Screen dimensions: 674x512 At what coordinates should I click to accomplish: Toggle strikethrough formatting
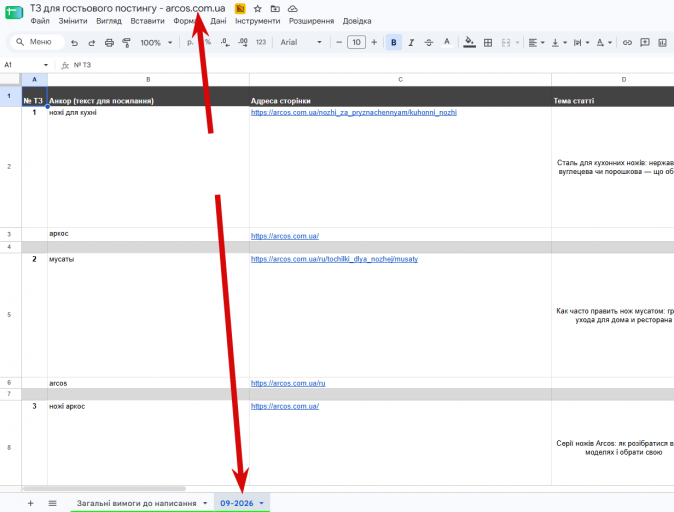click(429, 42)
